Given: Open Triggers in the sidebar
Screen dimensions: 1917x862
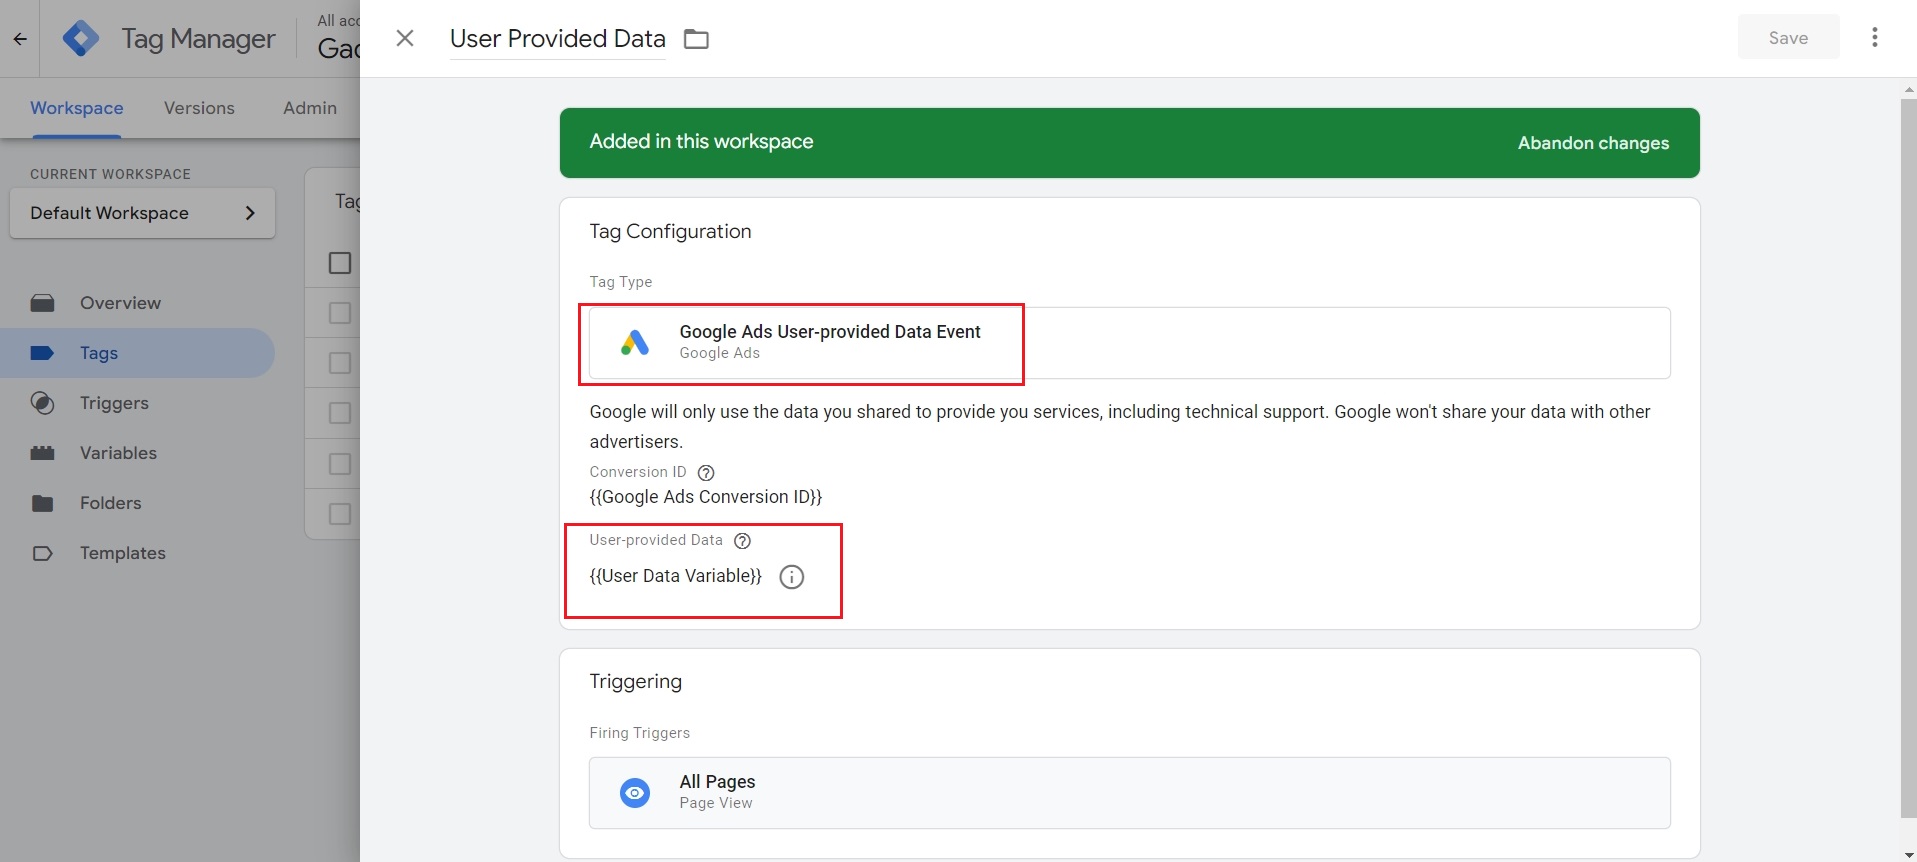Looking at the screenshot, I should (114, 403).
